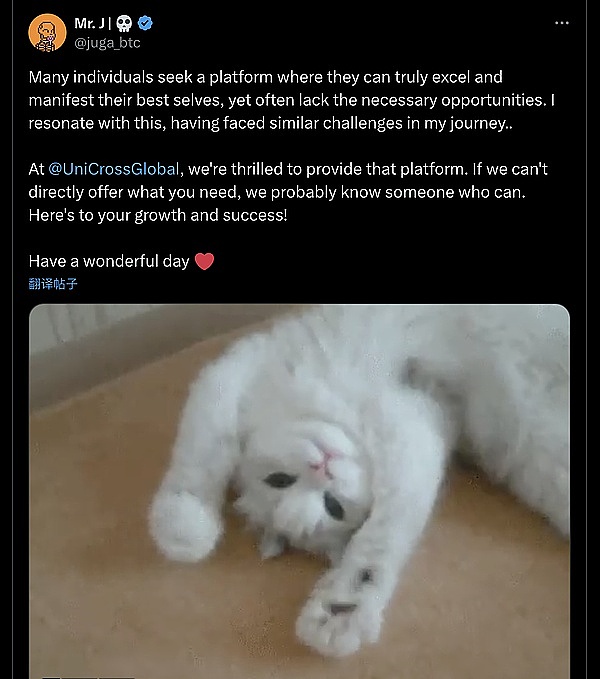Translate the post via 翻译帖子
Screen dimensions: 600x679
53,284
